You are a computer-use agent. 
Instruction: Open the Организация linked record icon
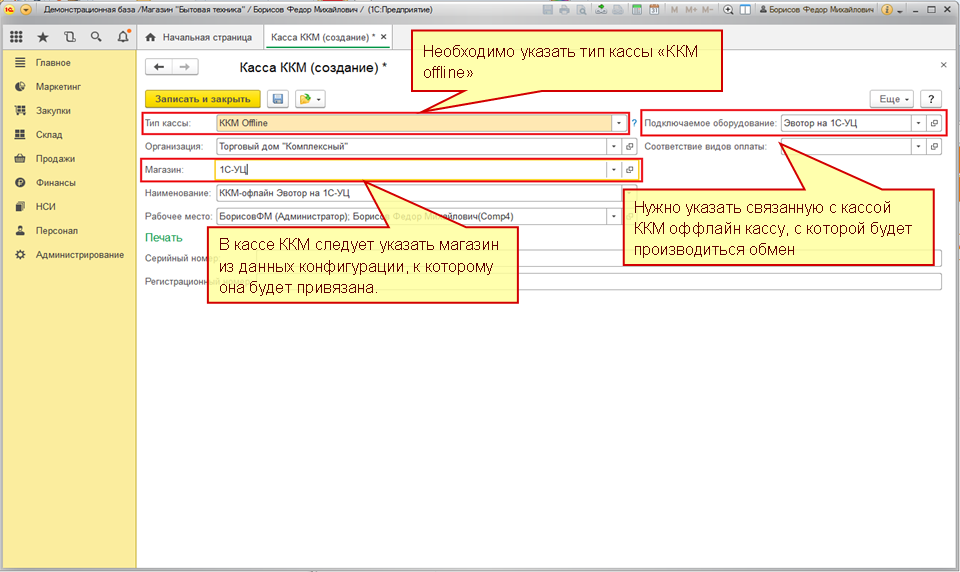coord(629,146)
